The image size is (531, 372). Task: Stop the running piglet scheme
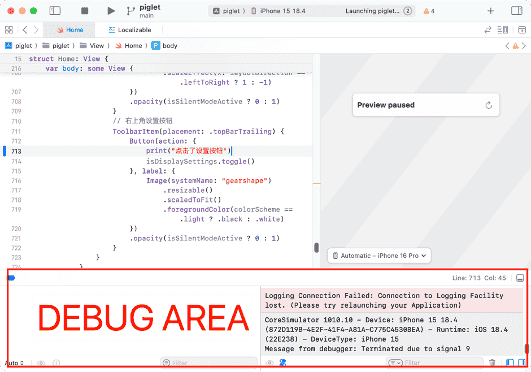point(85,11)
